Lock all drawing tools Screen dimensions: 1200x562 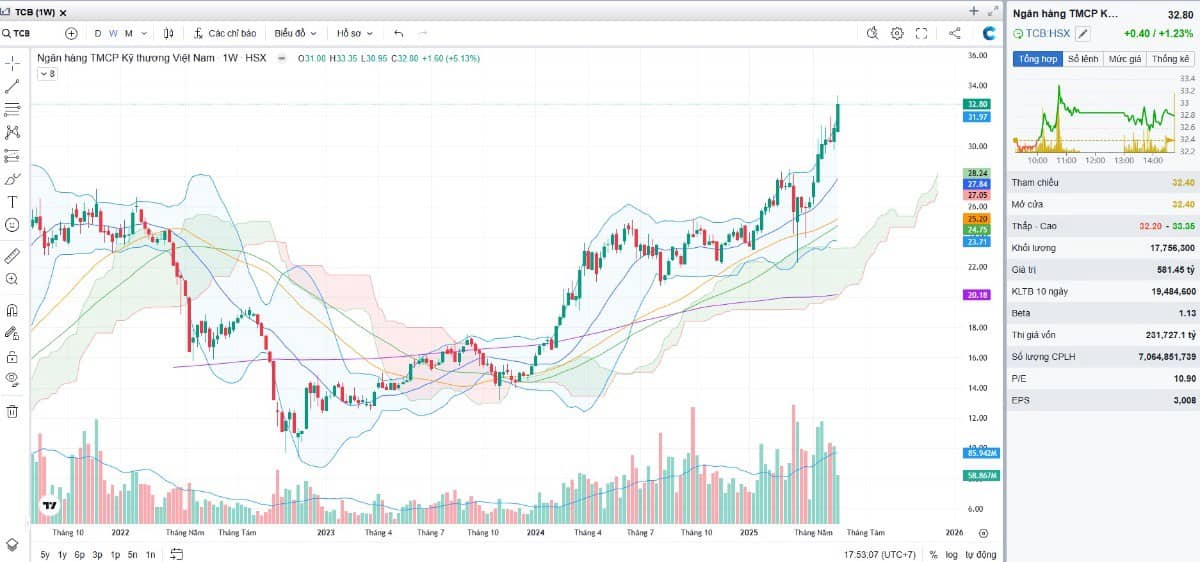tap(13, 356)
